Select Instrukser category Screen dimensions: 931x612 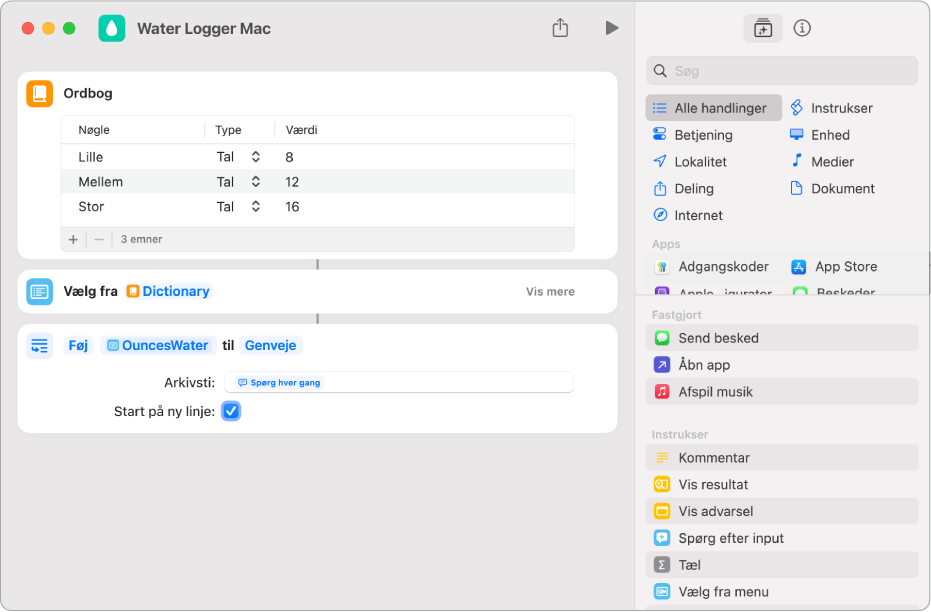pos(831,108)
